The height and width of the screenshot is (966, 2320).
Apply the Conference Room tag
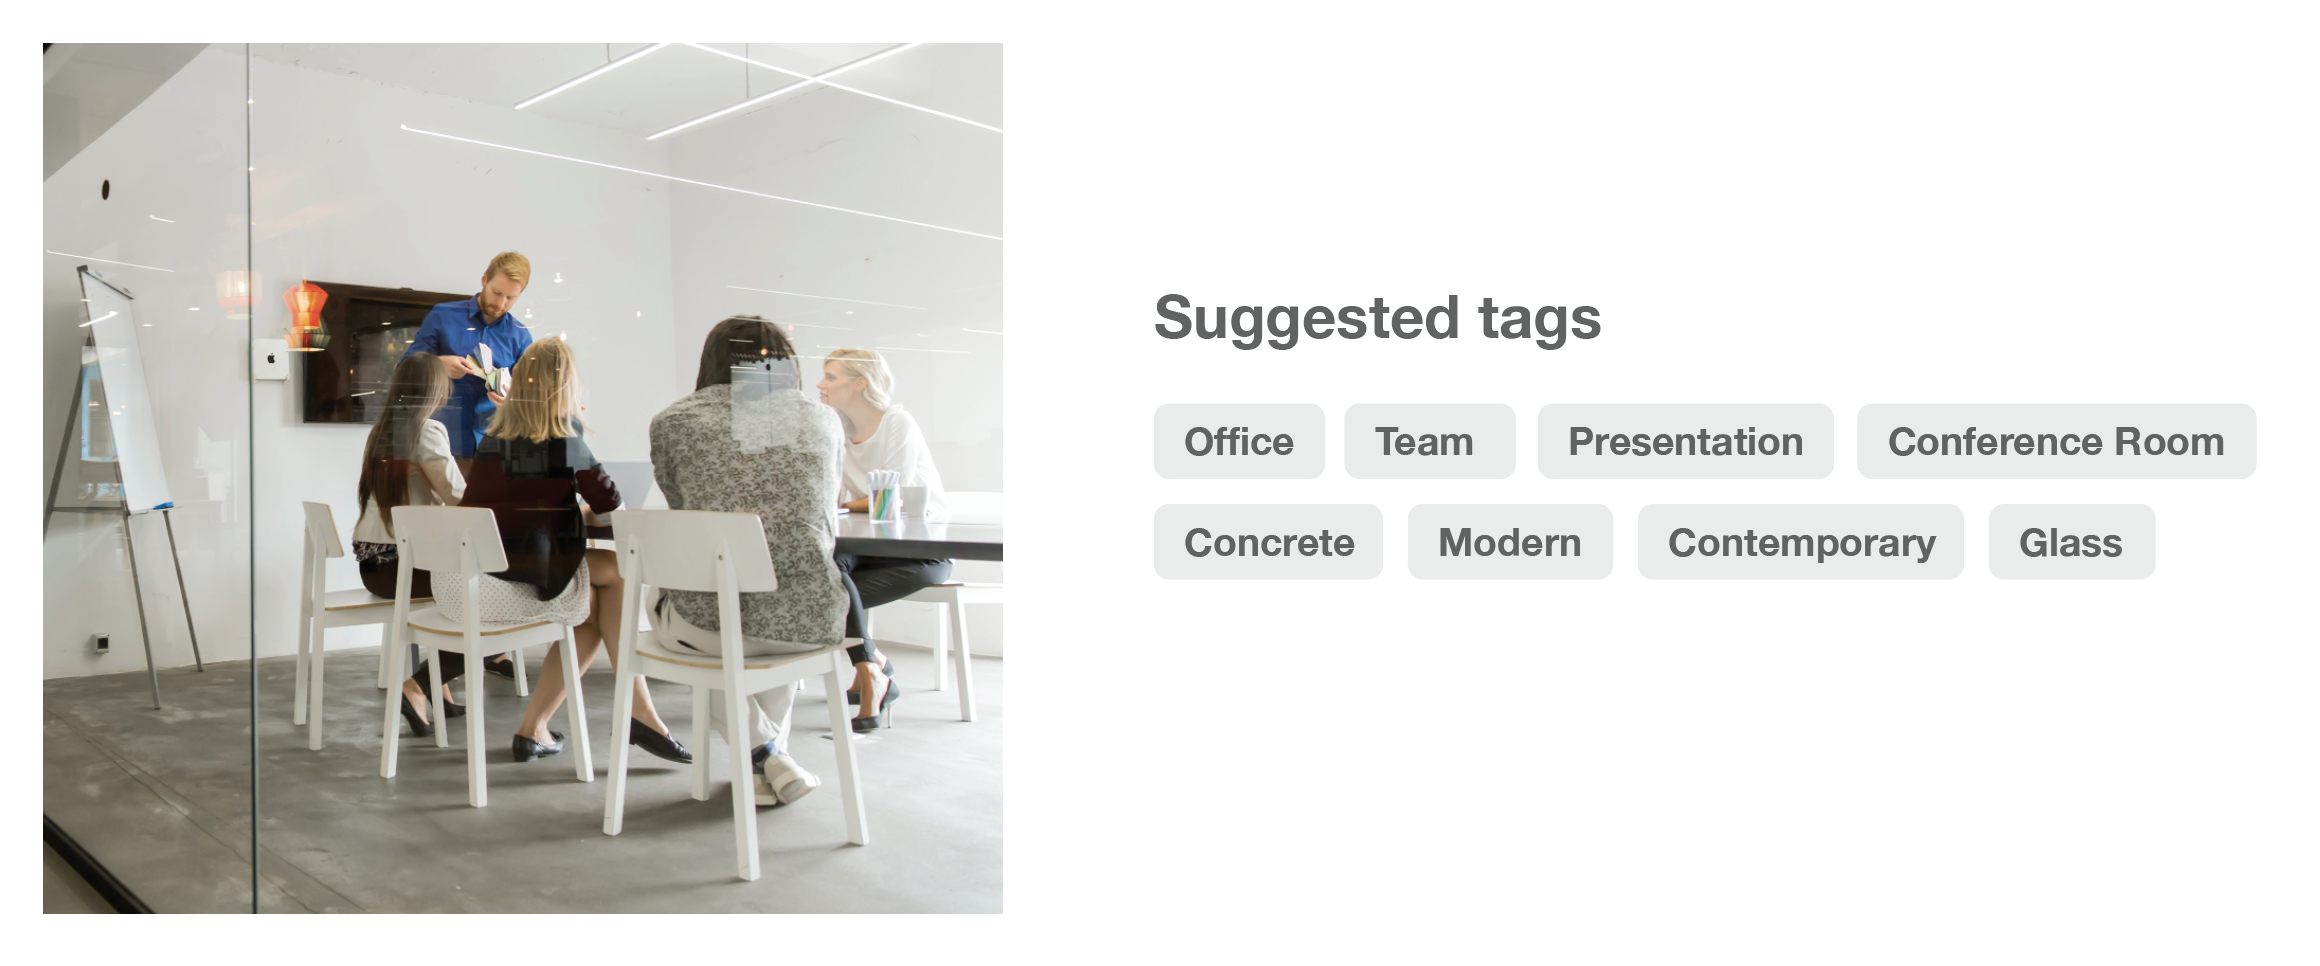pyautogui.click(x=2056, y=441)
